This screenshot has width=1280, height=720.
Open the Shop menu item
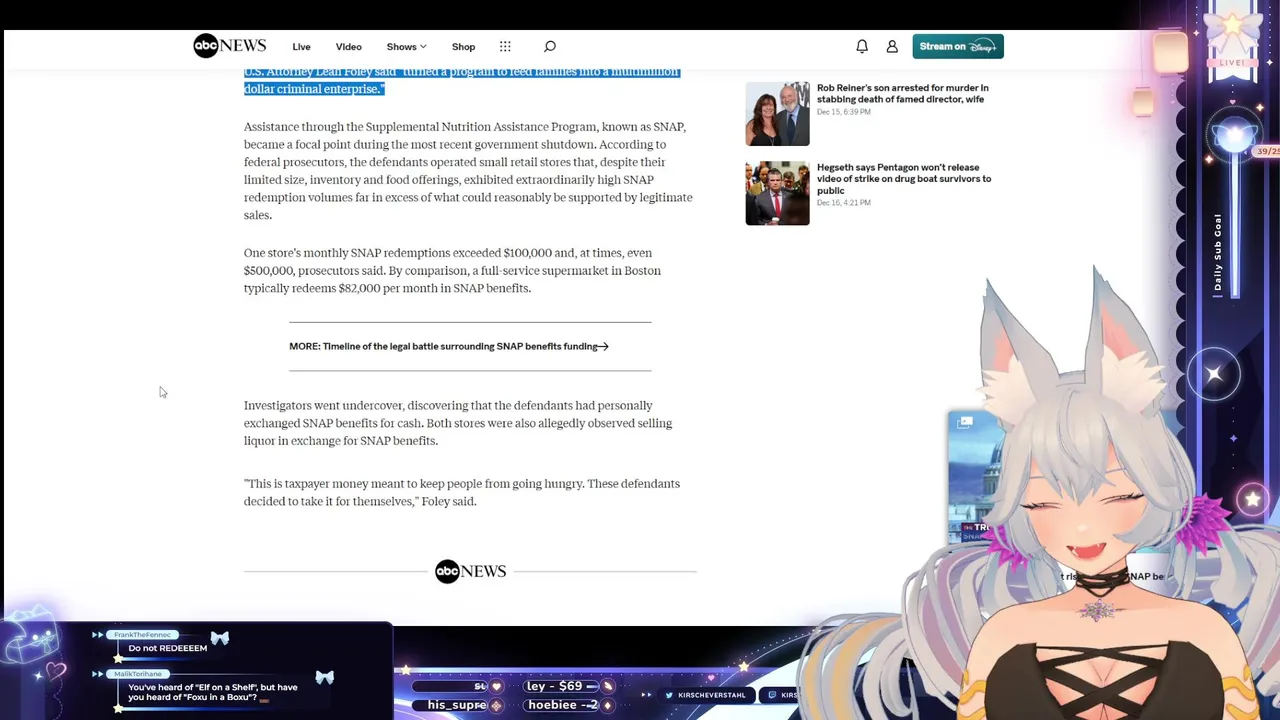pyautogui.click(x=463, y=47)
